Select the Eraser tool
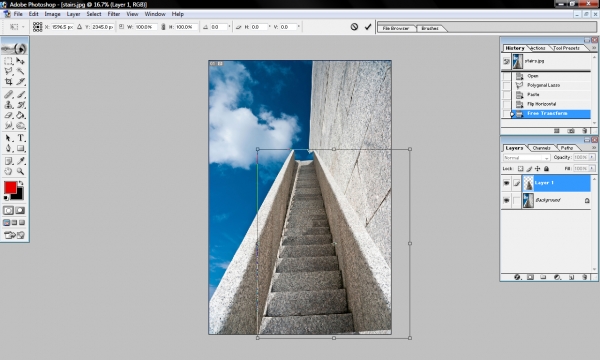The image size is (600, 360). 8,115
